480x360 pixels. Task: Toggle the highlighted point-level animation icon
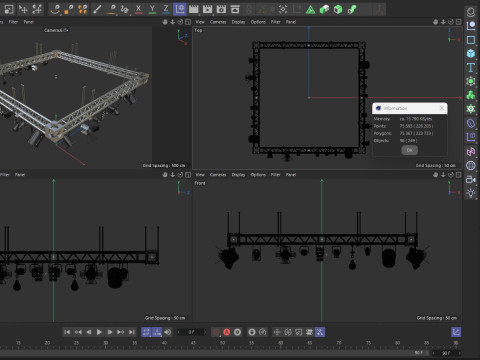pyautogui.click(x=320, y=332)
